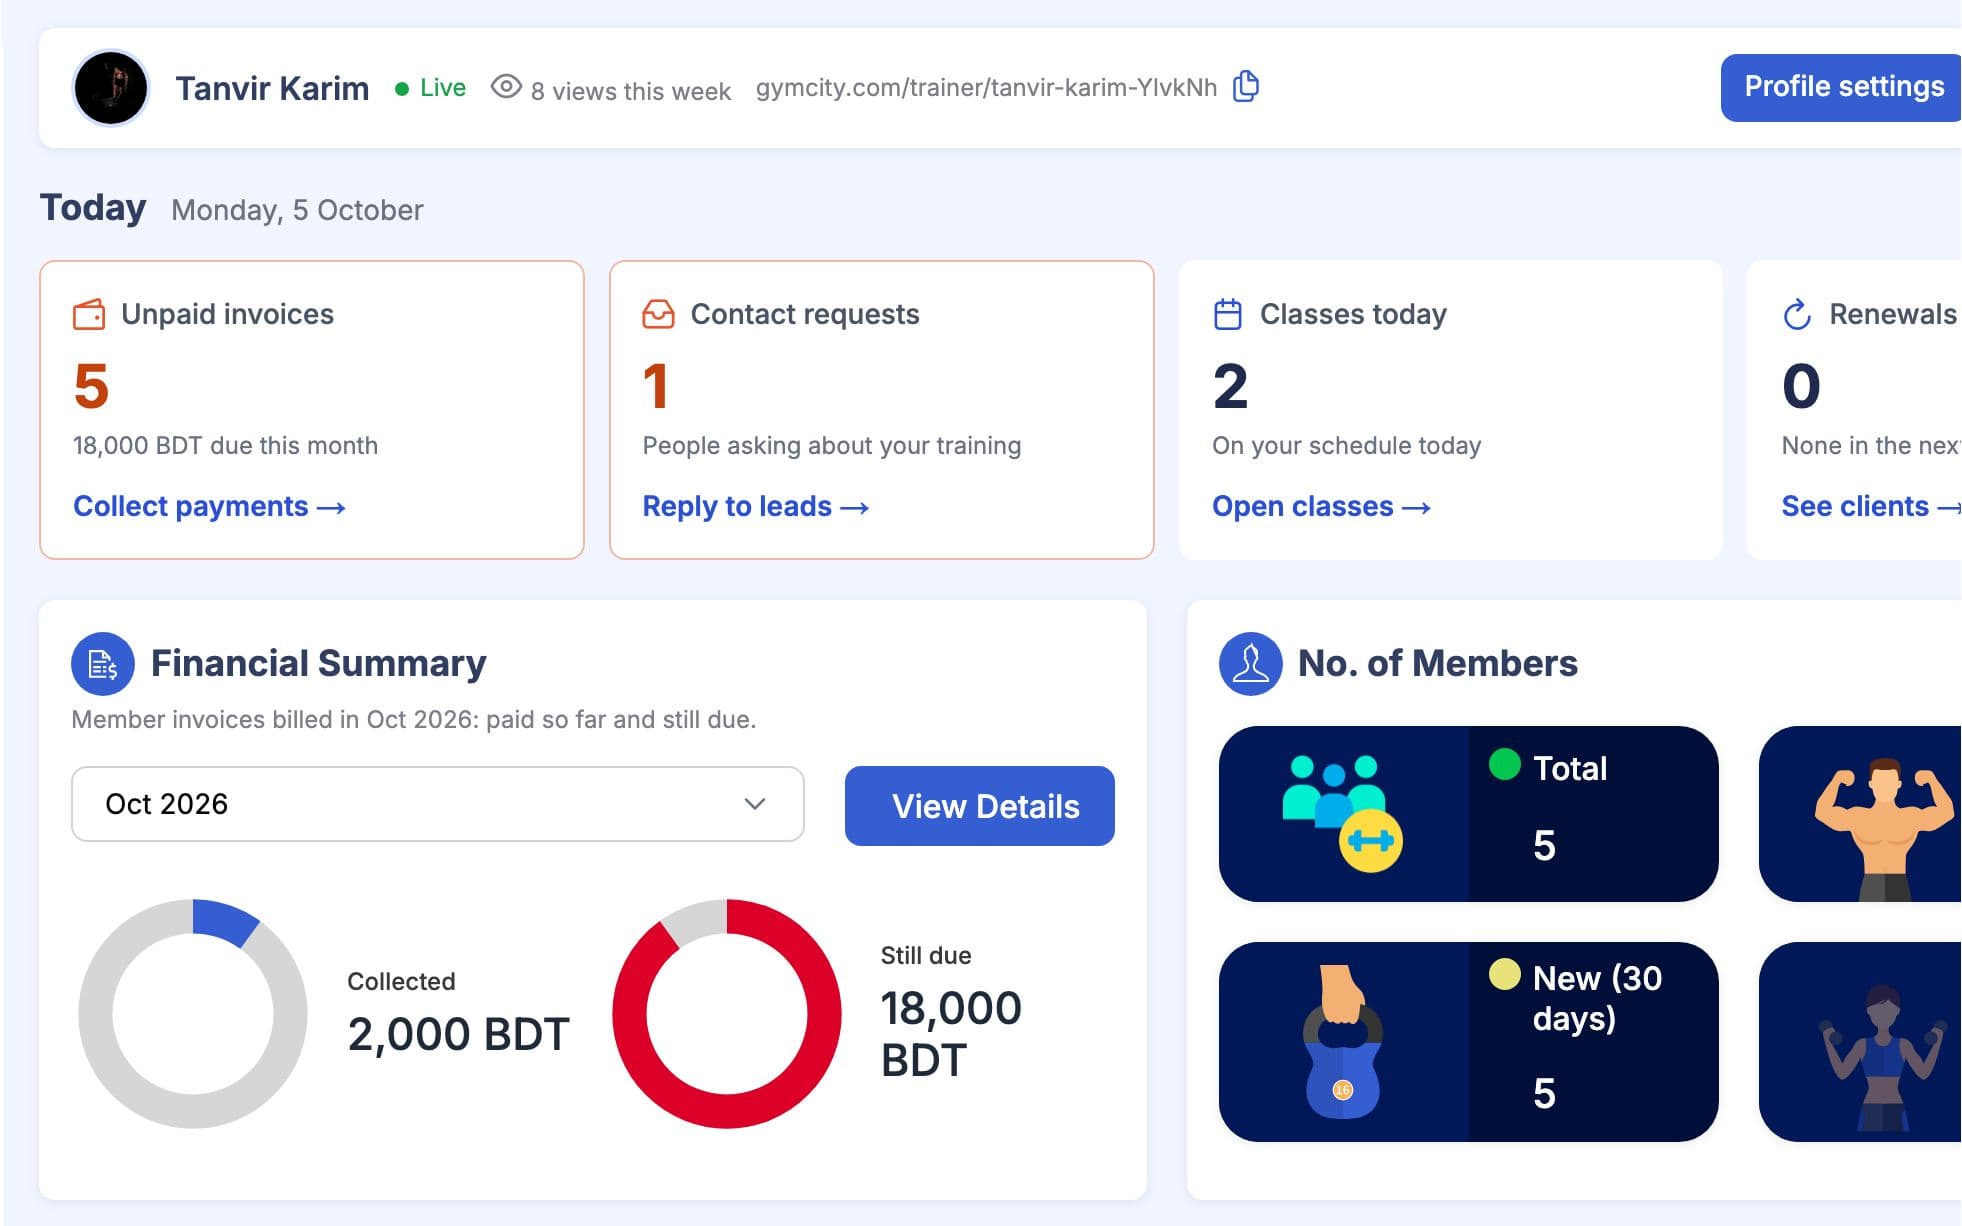Click the flexing male bodybuilder icon

point(1884,829)
